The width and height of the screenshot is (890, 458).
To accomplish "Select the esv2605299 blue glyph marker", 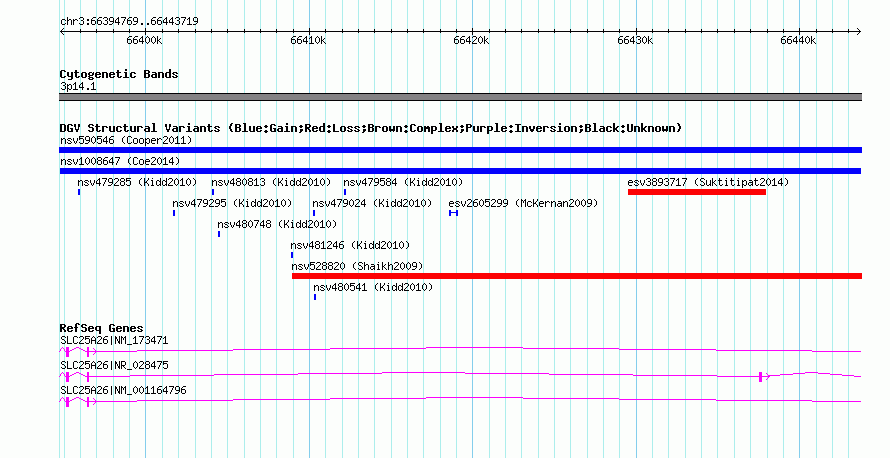I will pyautogui.click(x=453, y=213).
